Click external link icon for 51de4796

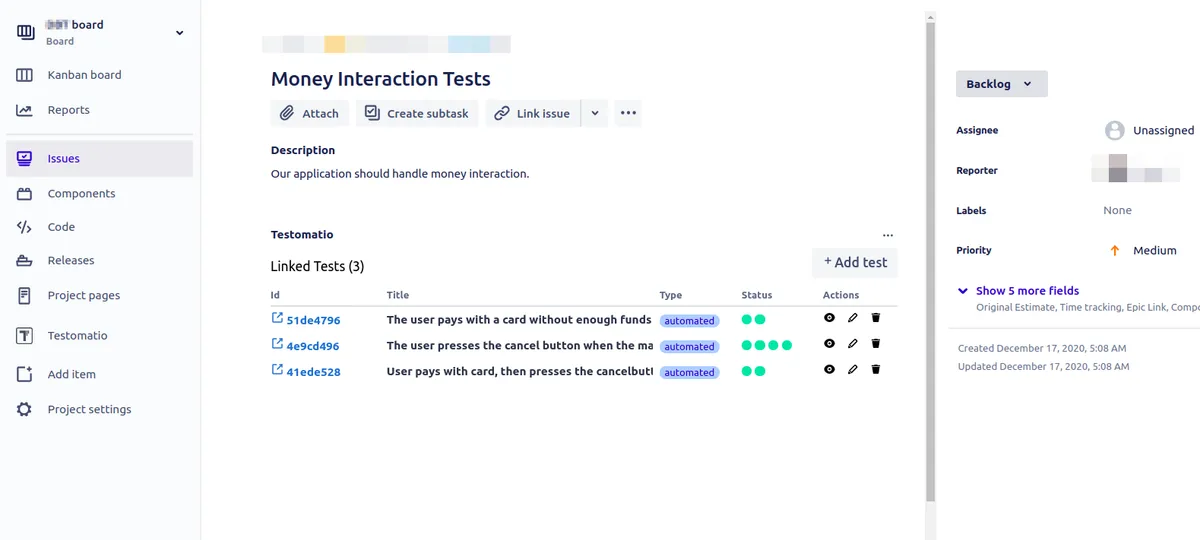coord(277,318)
